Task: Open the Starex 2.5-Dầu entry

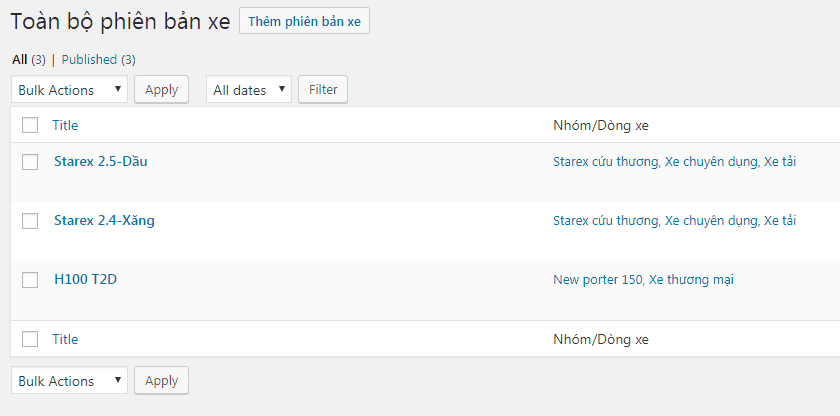Action: click(101, 161)
